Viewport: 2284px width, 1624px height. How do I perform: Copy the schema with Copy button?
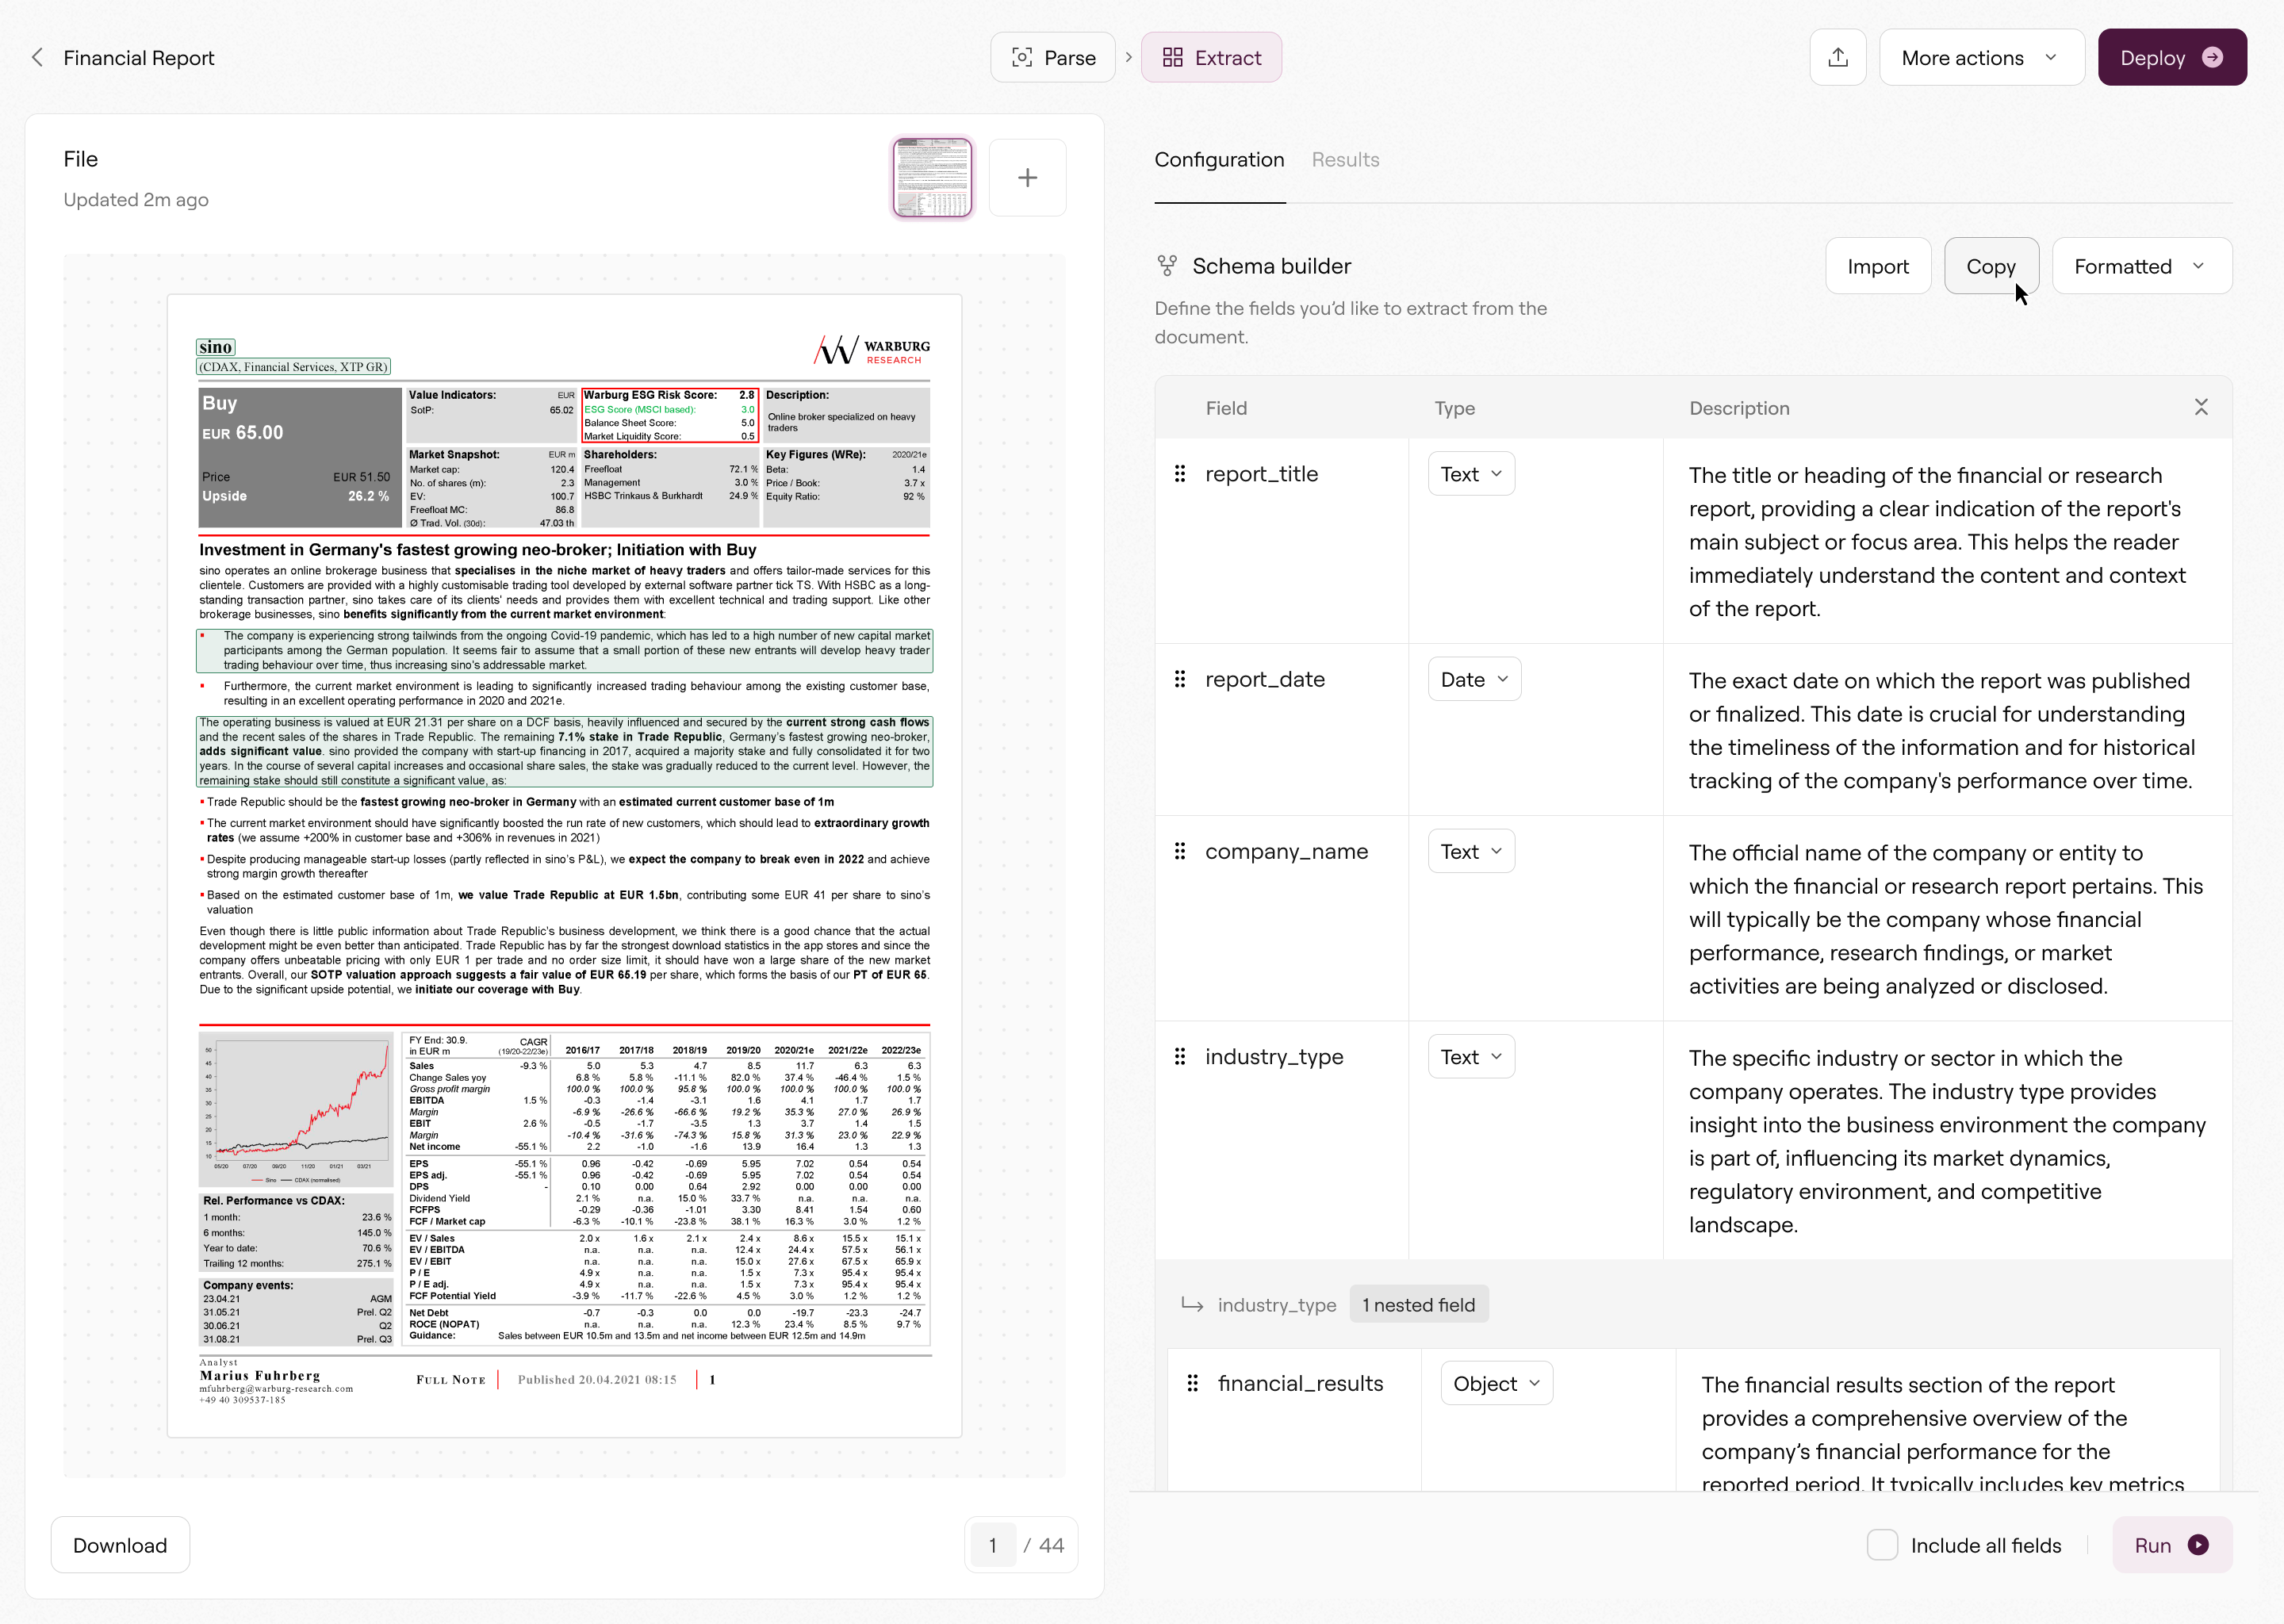(x=1991, y=266)
